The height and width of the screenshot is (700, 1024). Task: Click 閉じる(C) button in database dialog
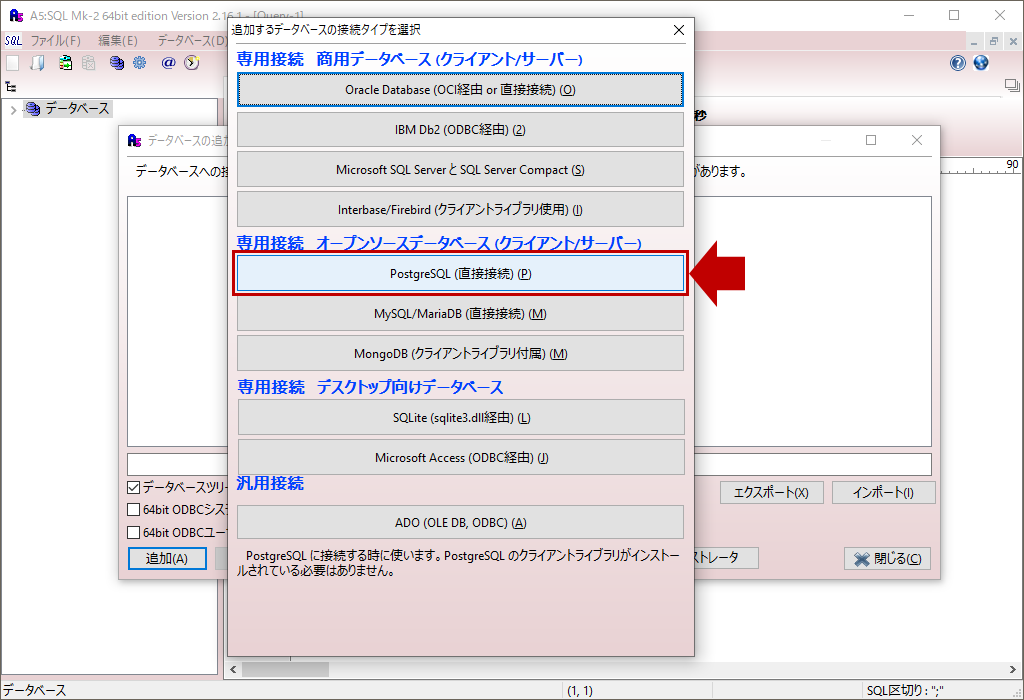pos(888,558)
